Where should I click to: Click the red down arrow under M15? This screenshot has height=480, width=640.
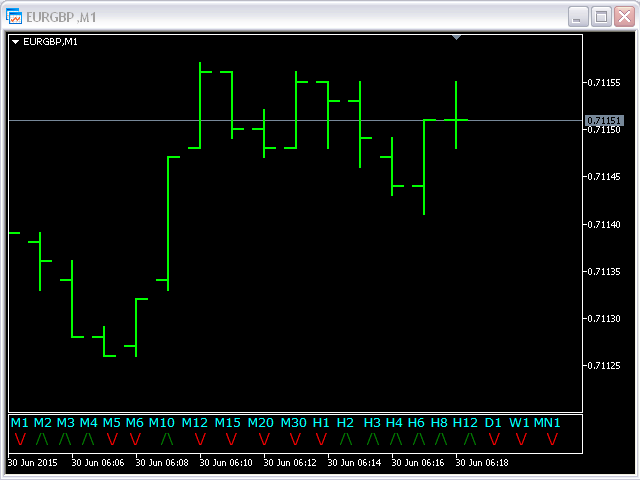point(231,440)
